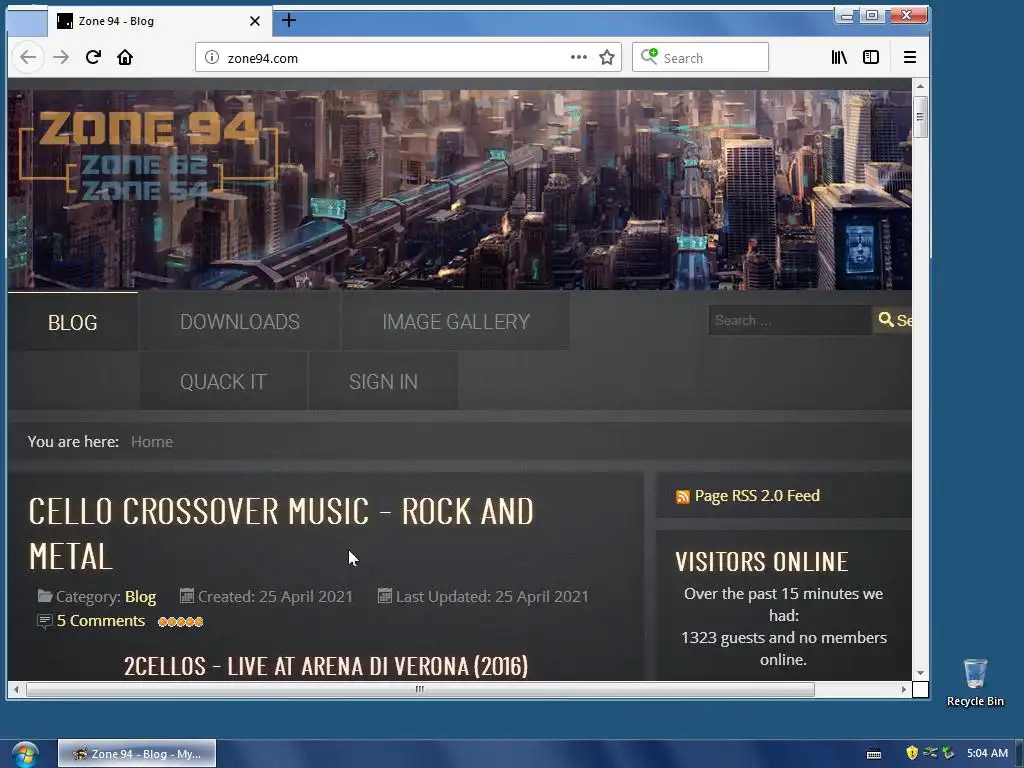Image resolution: width=1024 pixels, height=768 pixels.
Task: Click the website Search text box
Action: point(790,320)
